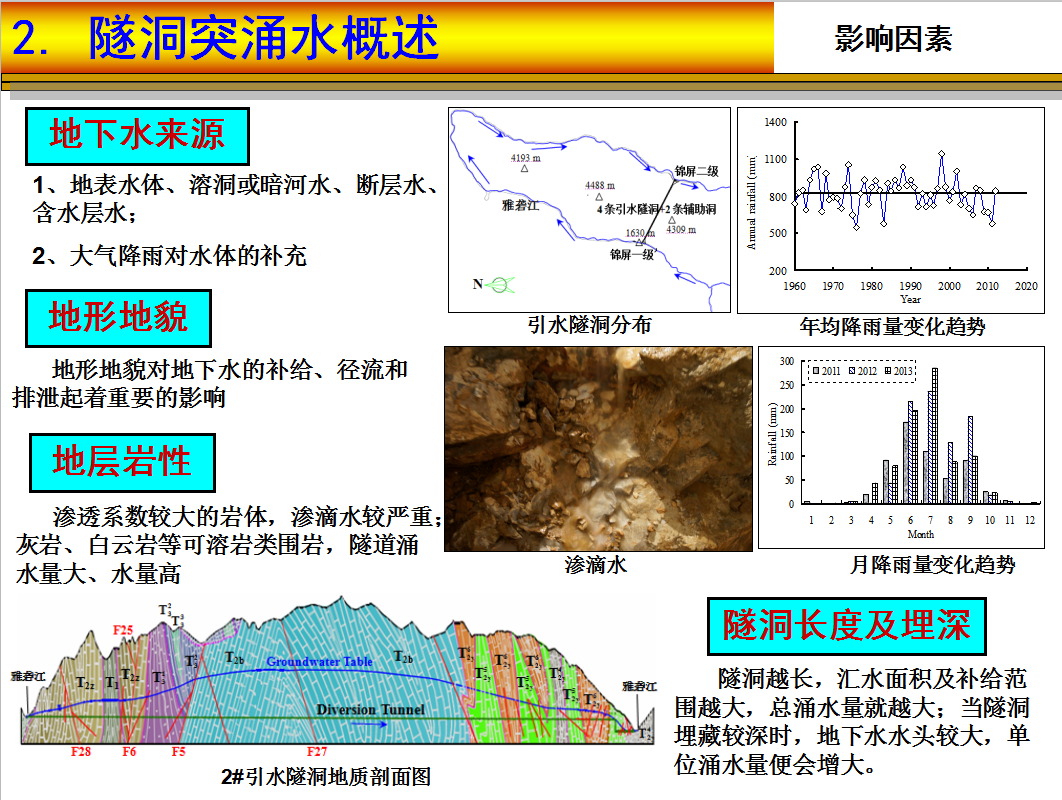The width and height of the screenshot is (1062, 800).
Task: Click the red F6 fault label
Action: tap(129, 751)
